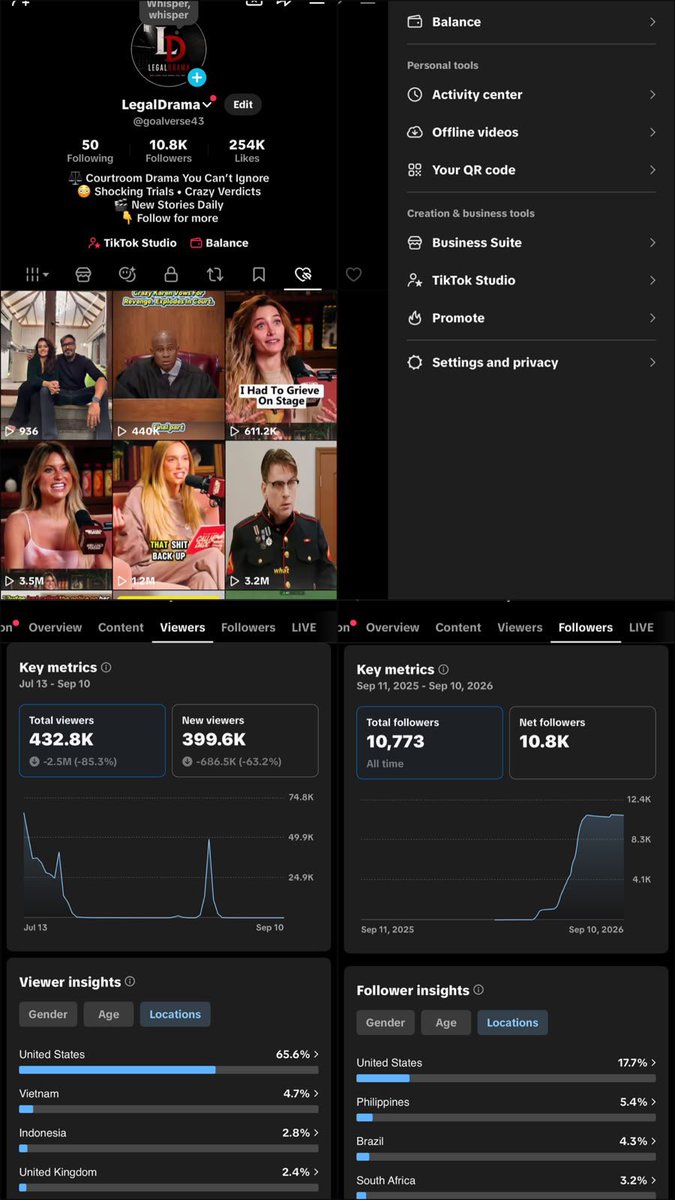Tap the blue plus badge on profile avatar
Viewport: 675px width, 1200px height.
[x=197, y=78]
